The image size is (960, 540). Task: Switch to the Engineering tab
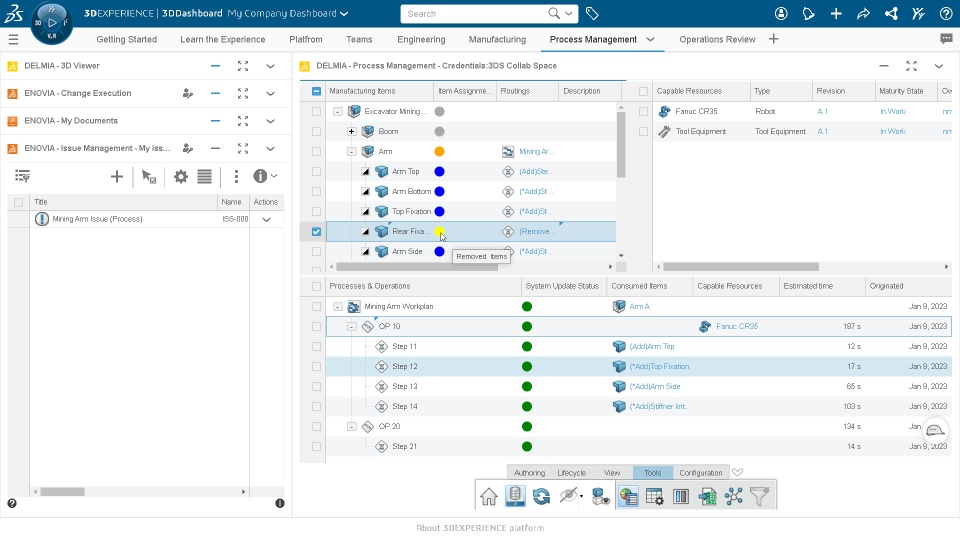pyautogui.click(x=421, y=39)
